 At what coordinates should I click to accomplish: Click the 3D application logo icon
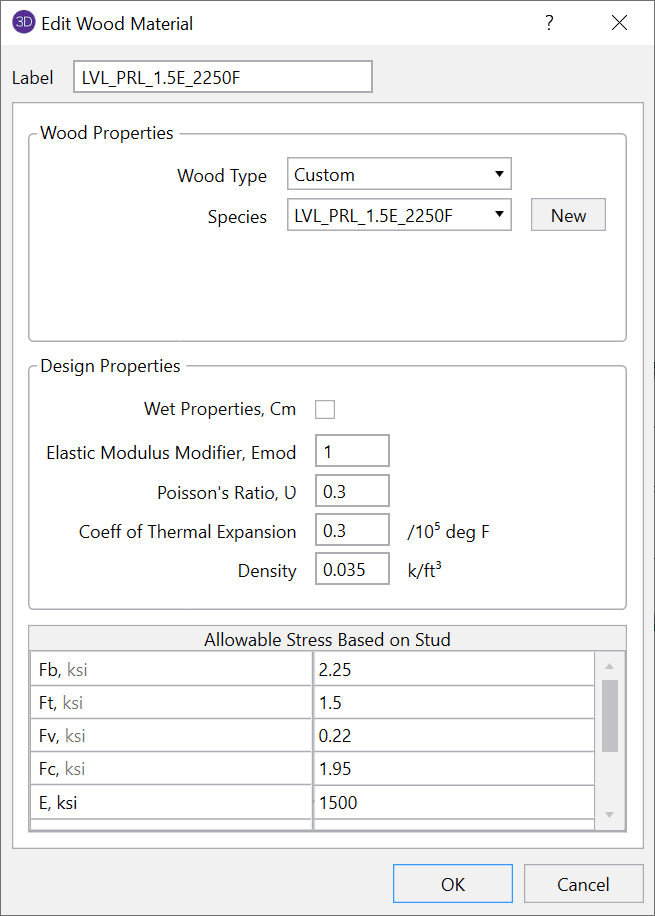(x=22, y=22)
